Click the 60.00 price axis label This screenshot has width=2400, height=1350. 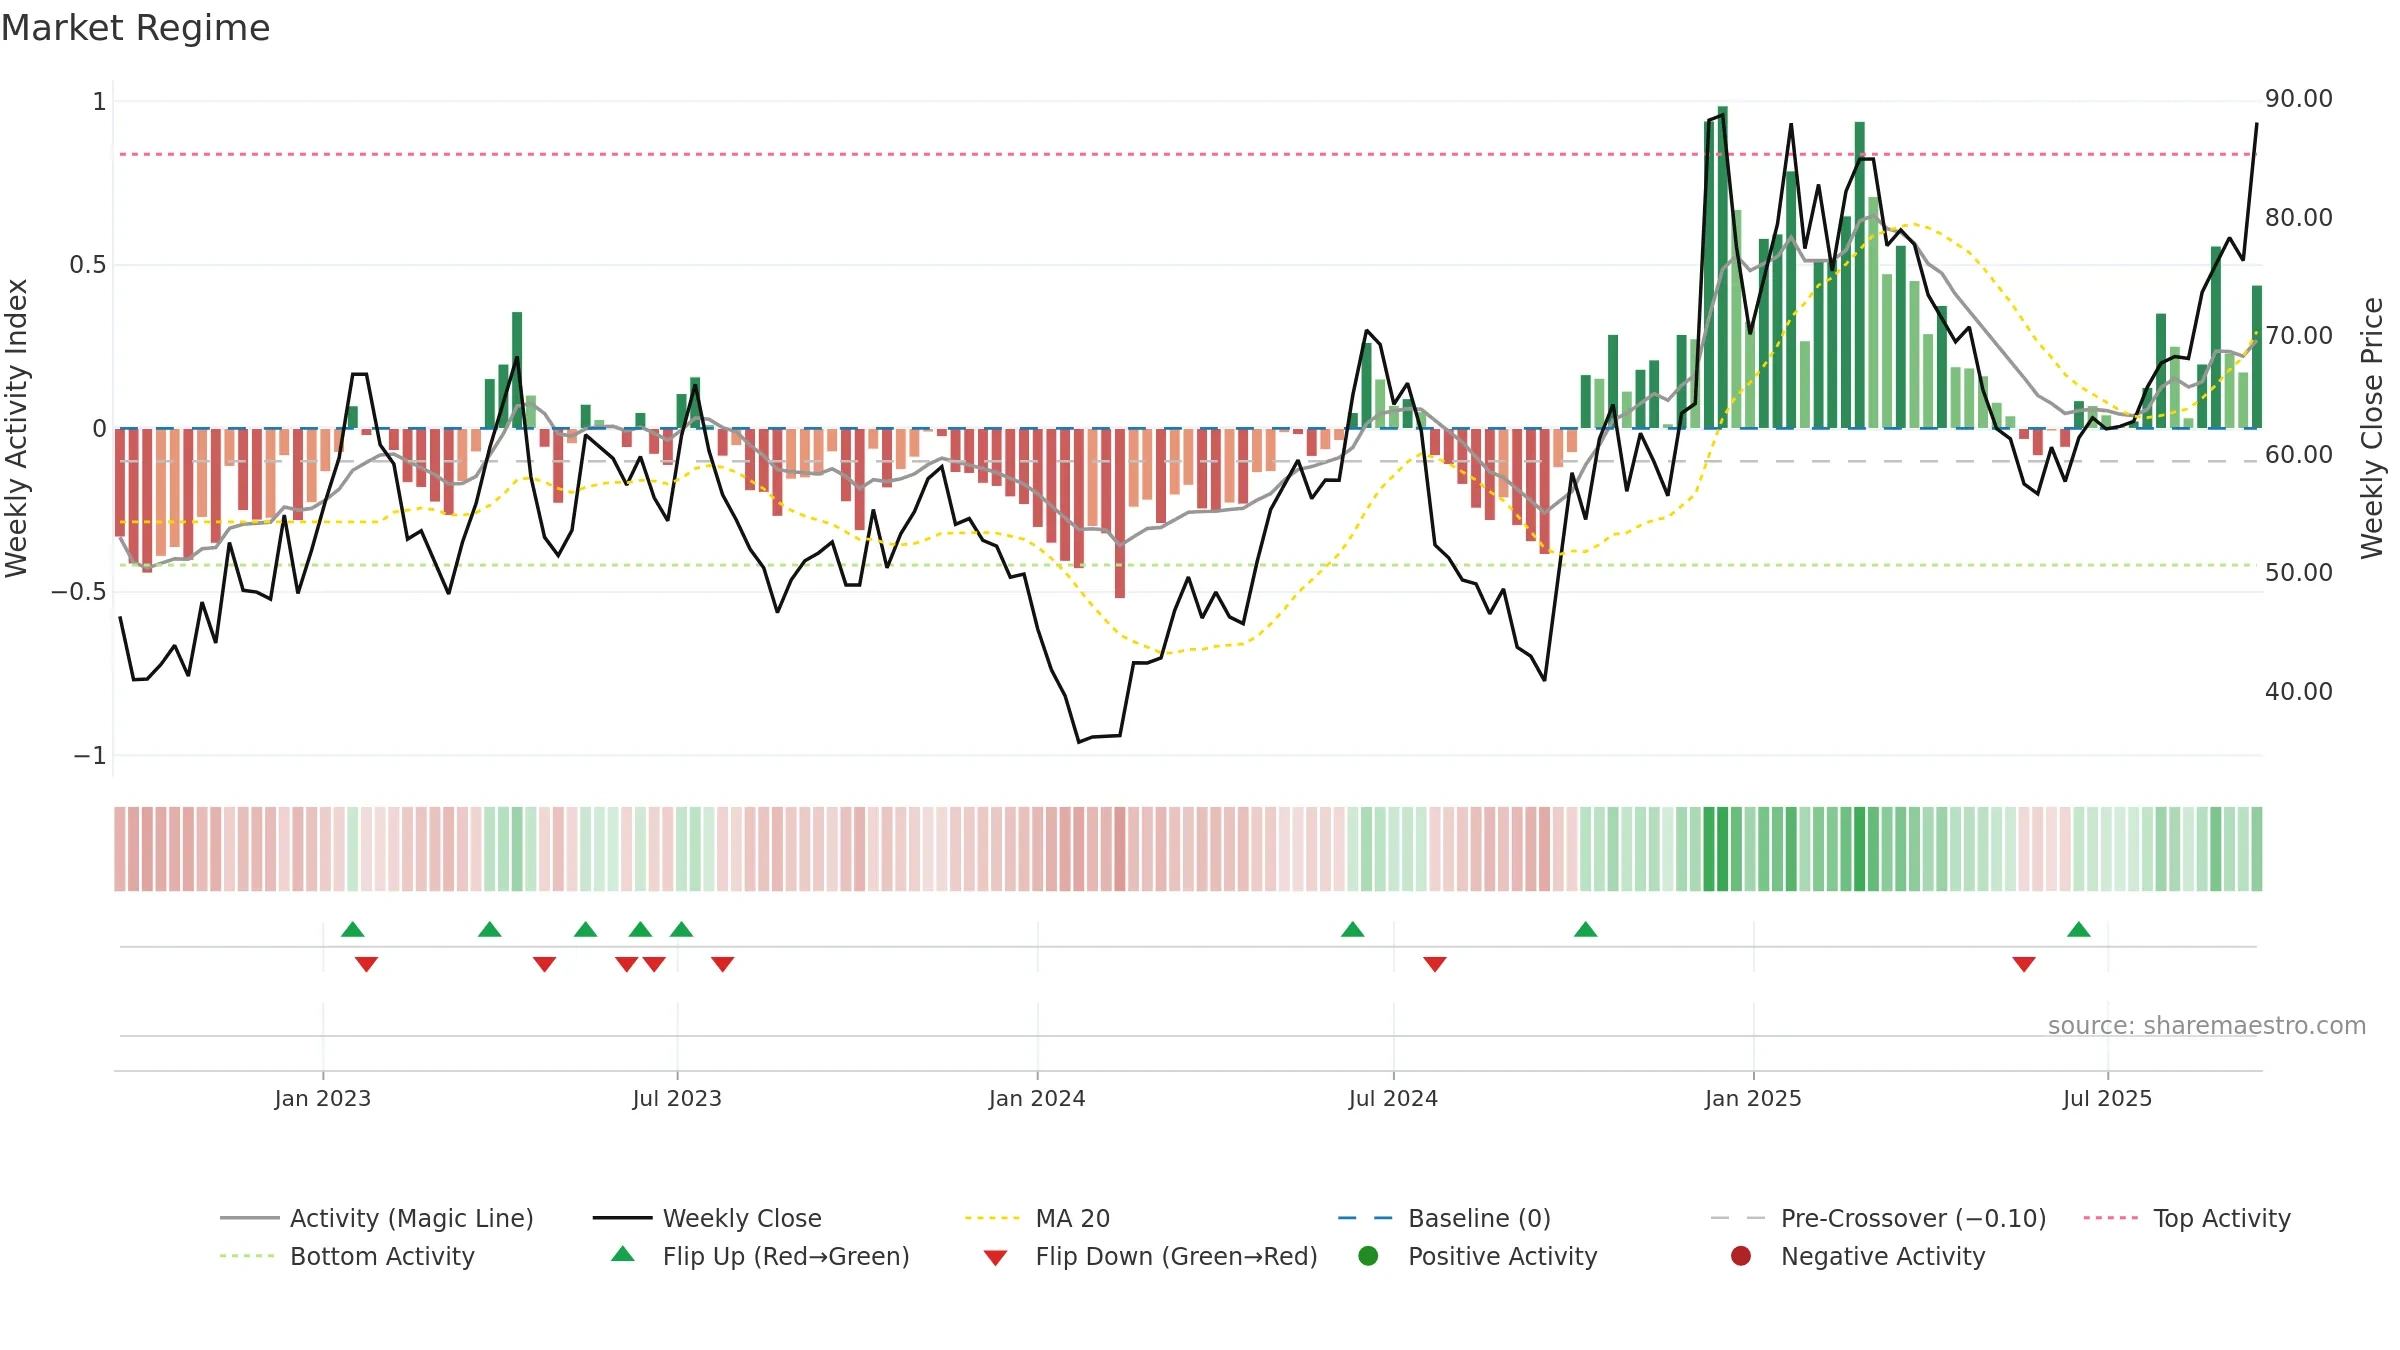point(2299,454)
